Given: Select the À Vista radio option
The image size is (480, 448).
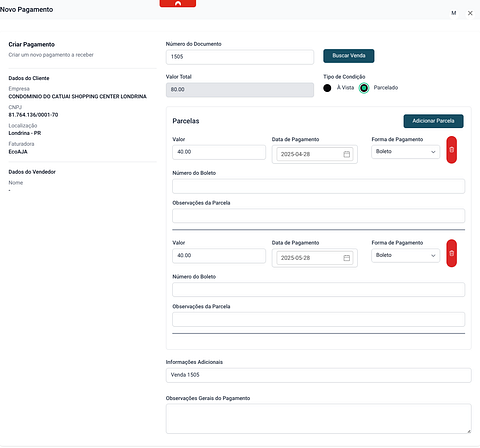Looking at the screenshot, I should (x=327, y=88).
